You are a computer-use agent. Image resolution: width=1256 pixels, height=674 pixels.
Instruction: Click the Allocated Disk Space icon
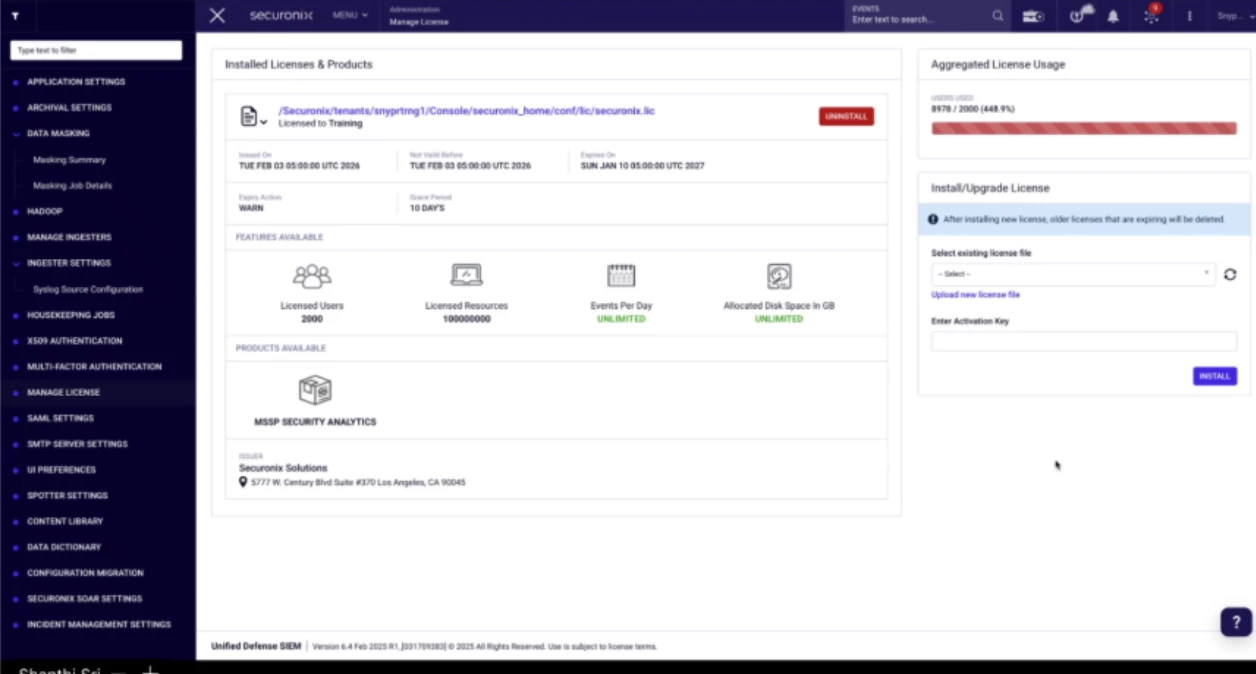pyautogui.click(x=779, y=276)
